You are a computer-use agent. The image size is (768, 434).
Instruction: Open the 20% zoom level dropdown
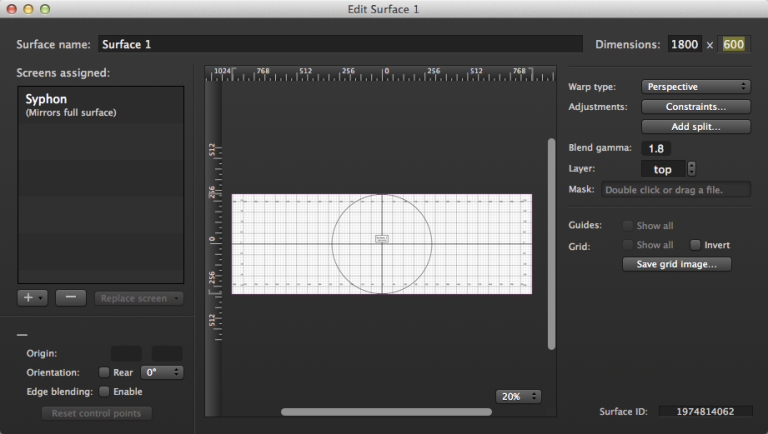coord(518,396)
